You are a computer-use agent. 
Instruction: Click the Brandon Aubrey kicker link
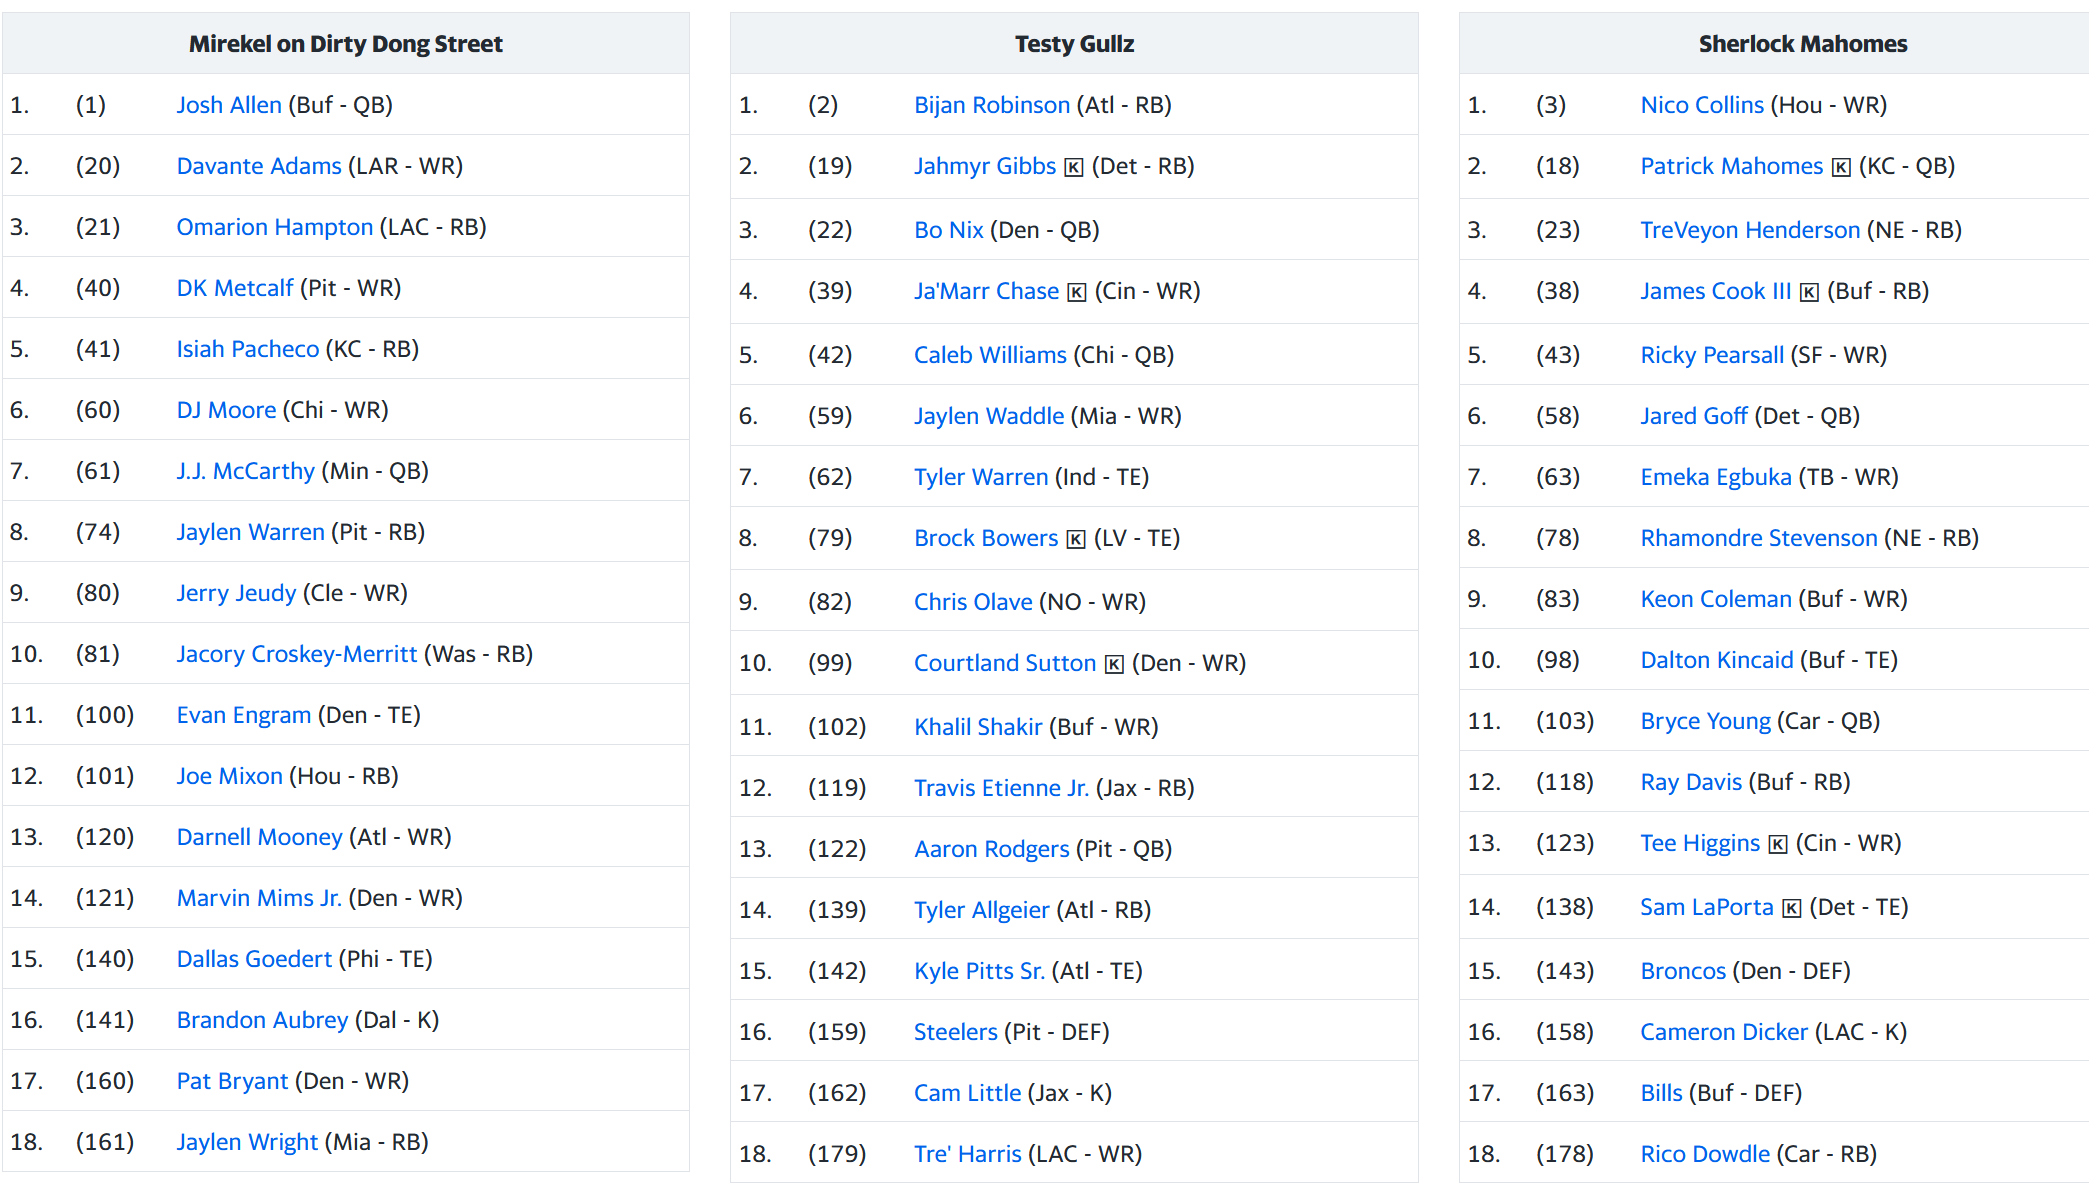262,1020
